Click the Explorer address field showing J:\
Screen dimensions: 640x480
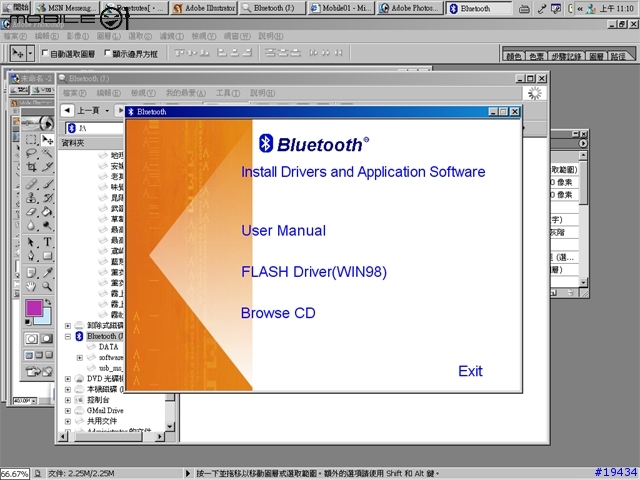(x=94, y=128)
